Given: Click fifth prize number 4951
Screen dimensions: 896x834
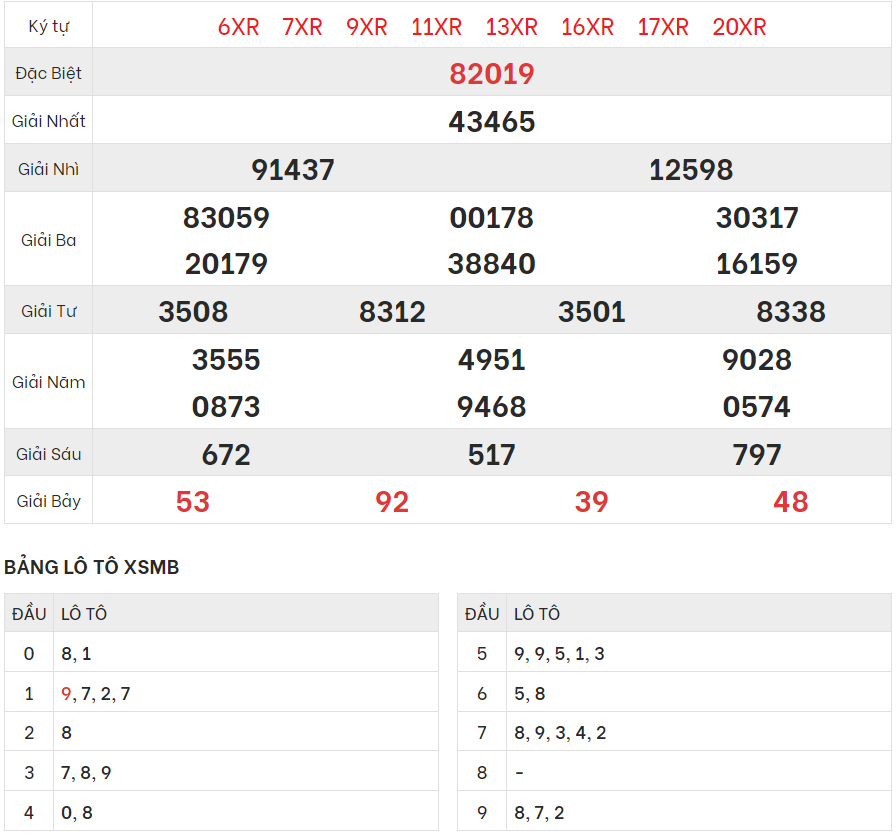Looking at the screenshot, I should point(492,360).
